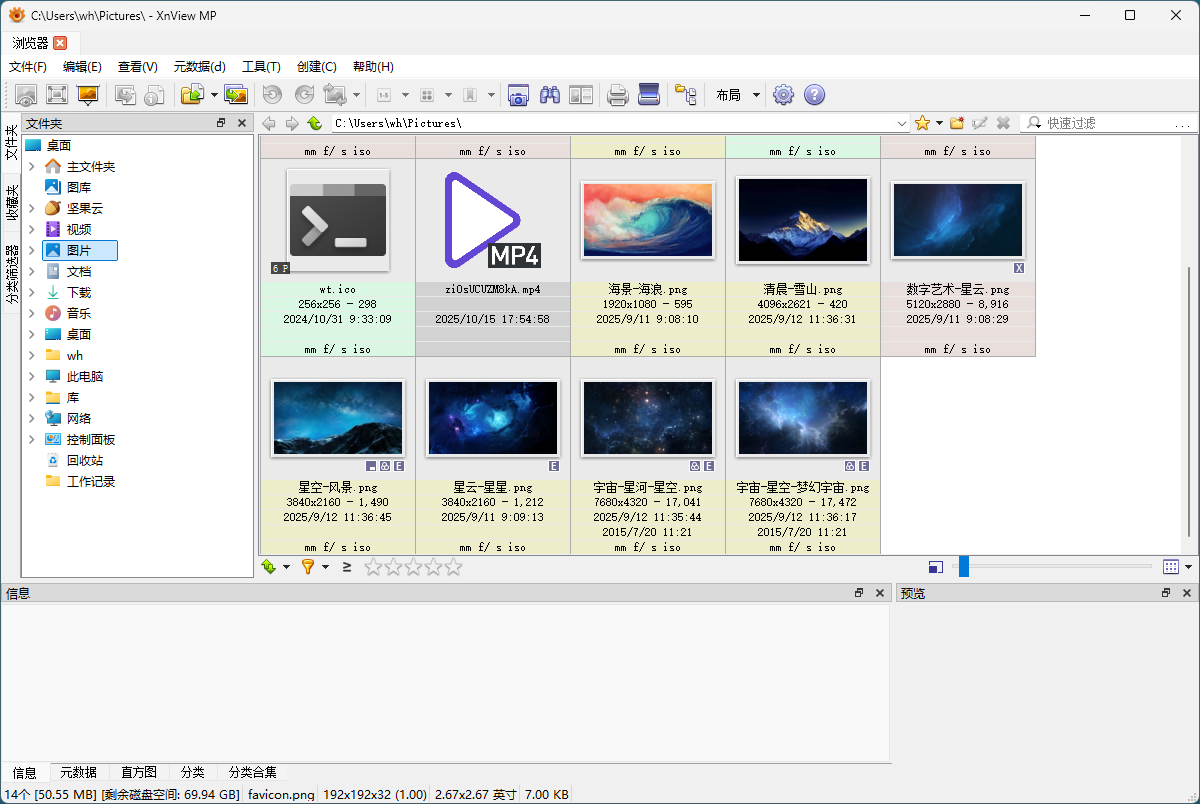Click the scanner import icon

click(649, 95)
